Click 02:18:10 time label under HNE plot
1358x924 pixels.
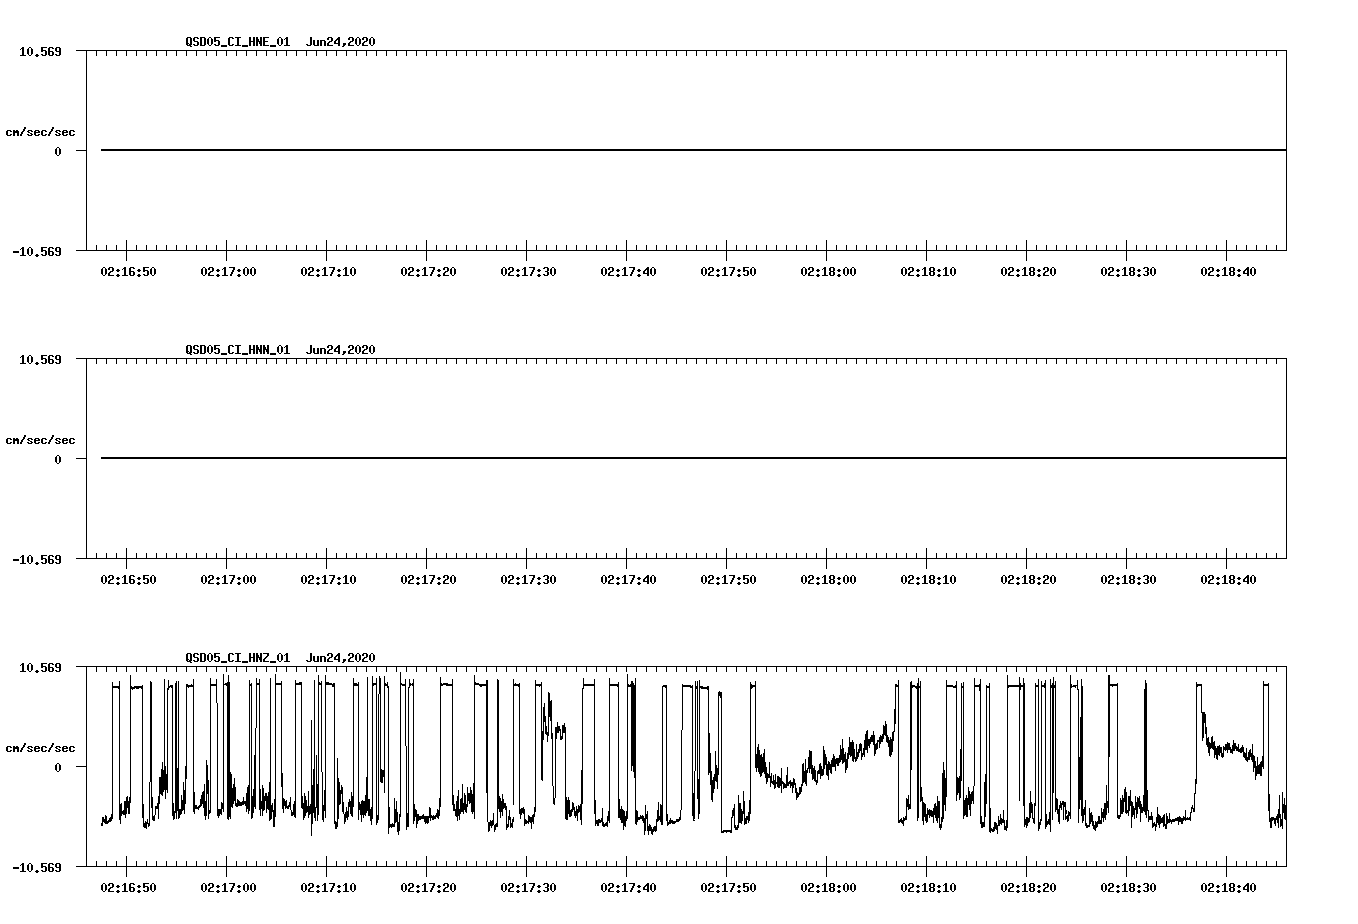point(928,271)
